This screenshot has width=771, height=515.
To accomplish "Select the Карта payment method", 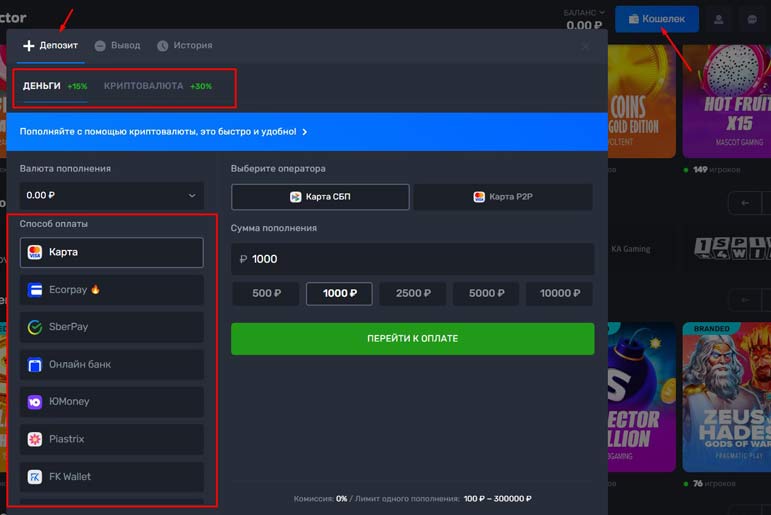I will click(x=111, y=252).
